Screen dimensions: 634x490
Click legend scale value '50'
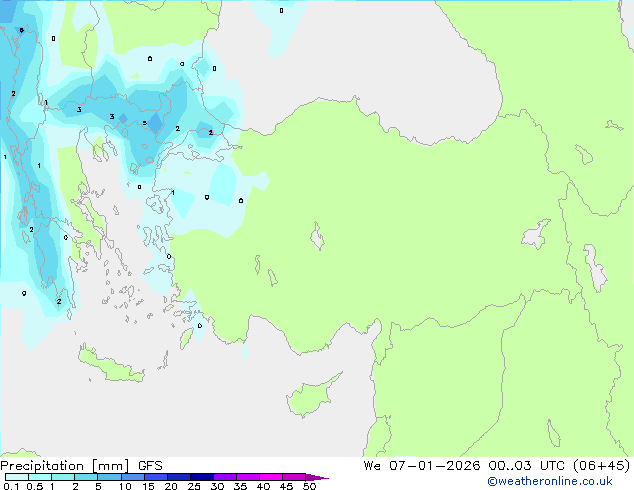(x=309, y=486)
